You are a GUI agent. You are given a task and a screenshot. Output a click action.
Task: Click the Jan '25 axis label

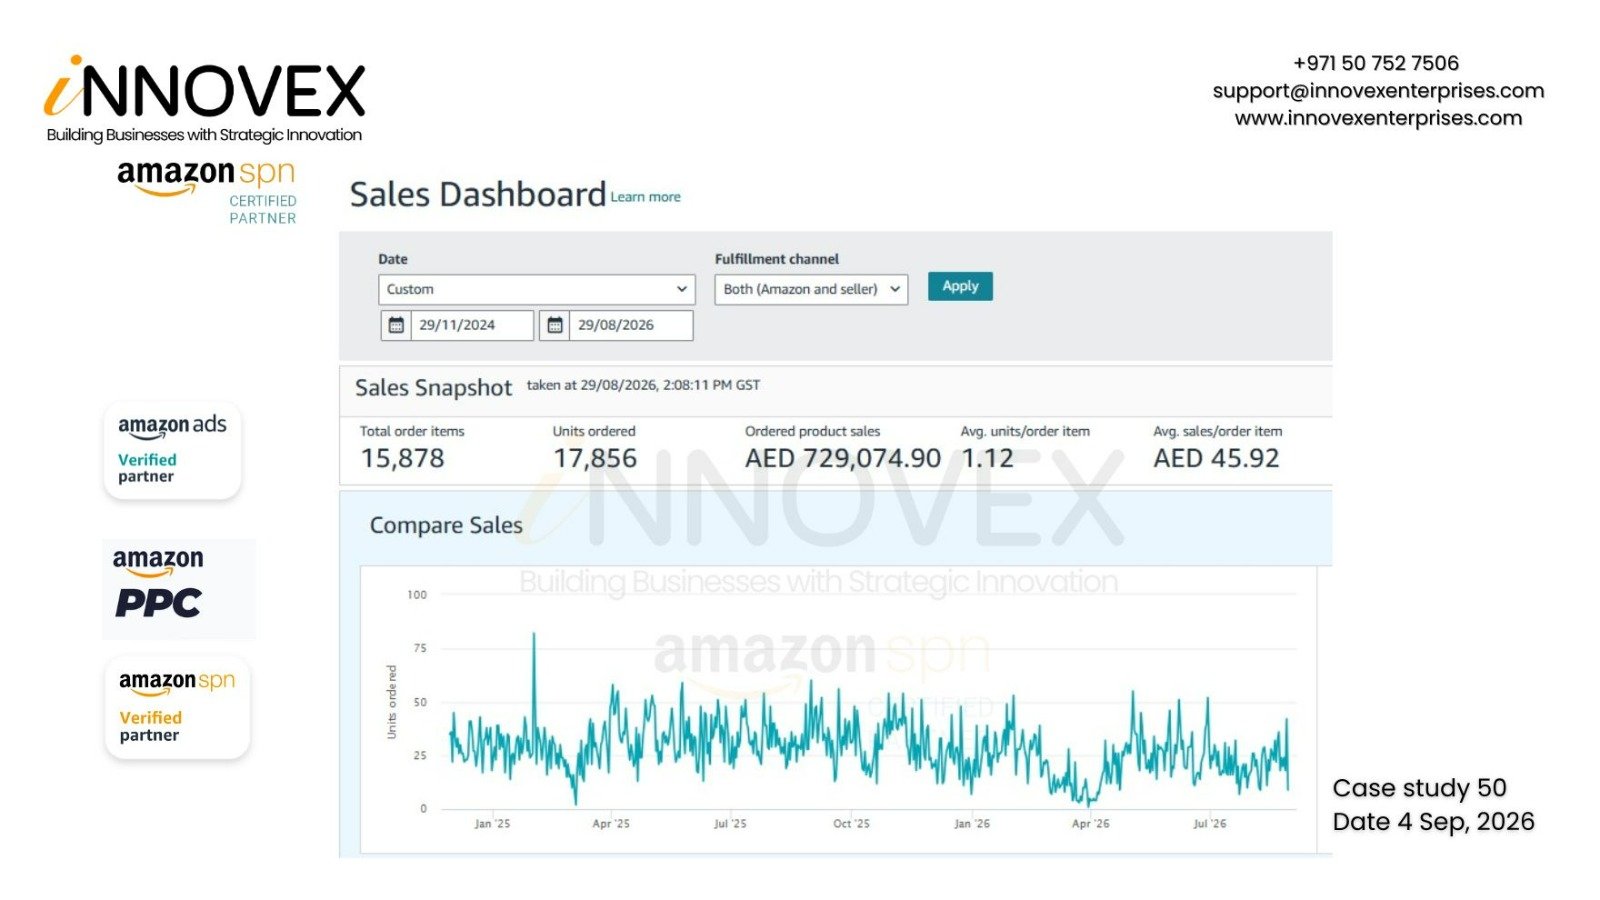(492, 824)
